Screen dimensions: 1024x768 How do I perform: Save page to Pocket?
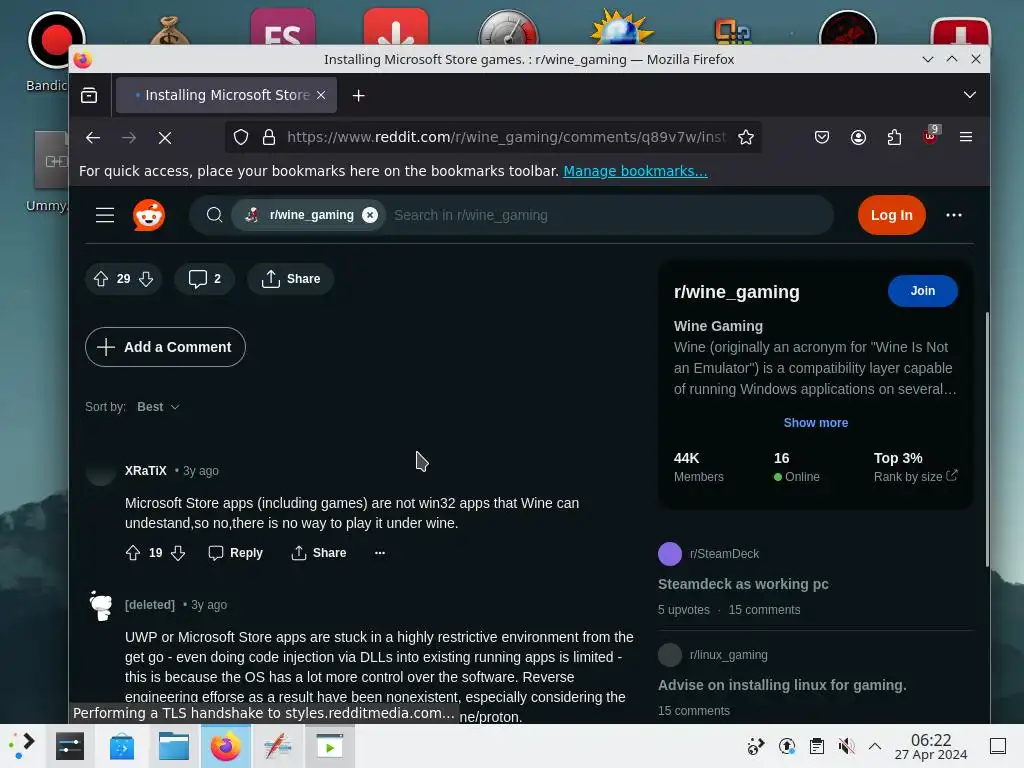pyautogui.click(x=822, y=137)
